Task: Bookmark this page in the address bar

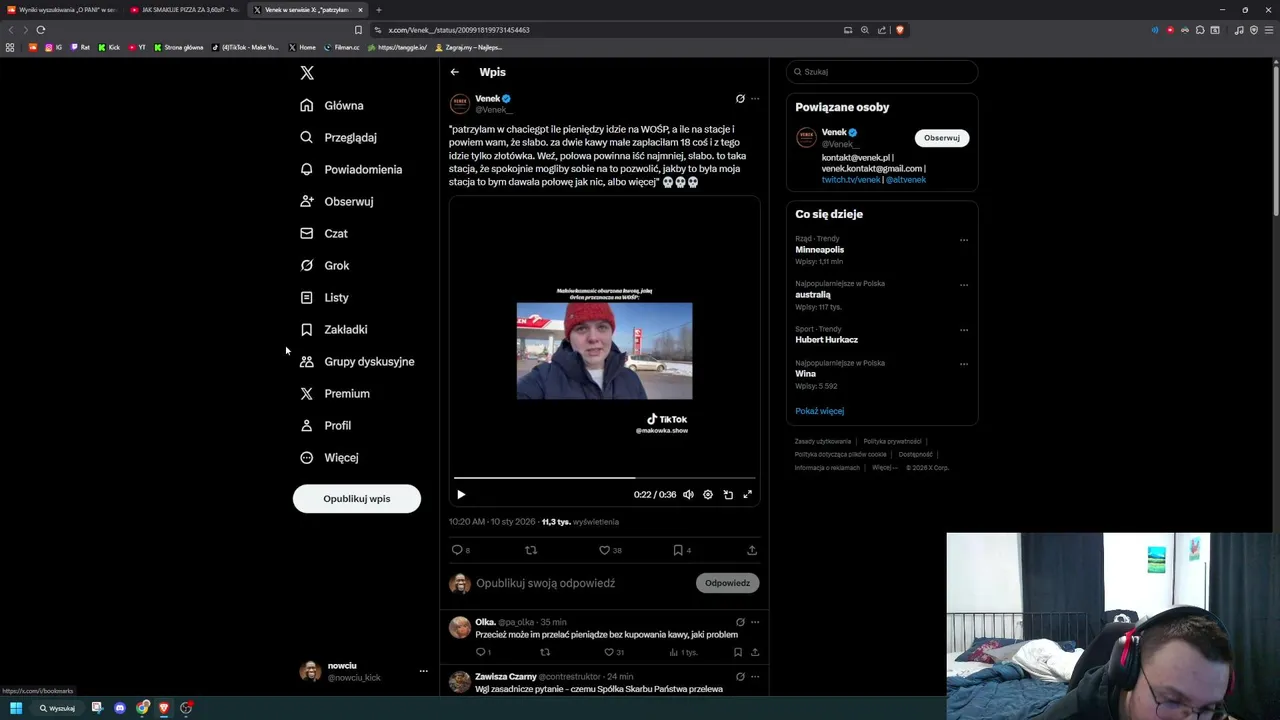Action: pyautogui.click(x=359, y=30)
